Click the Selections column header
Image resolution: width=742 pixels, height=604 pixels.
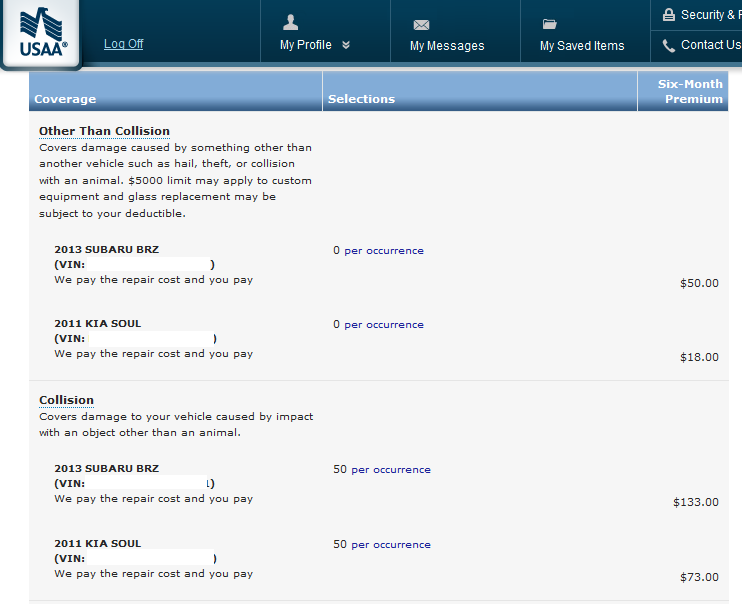point(480,91)
